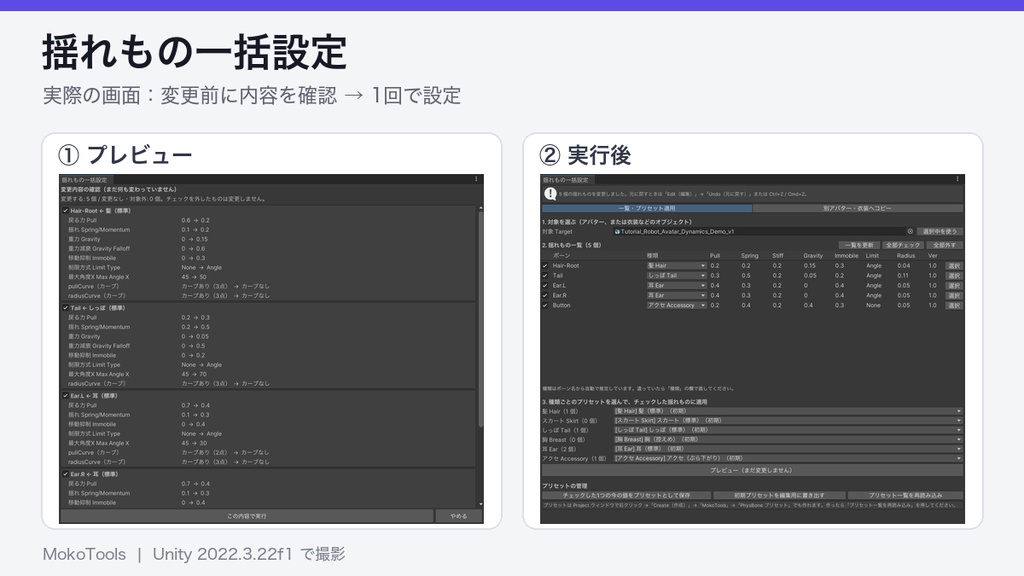Uncheck Ear.R ← 耳 in the preview

[65, 474]
